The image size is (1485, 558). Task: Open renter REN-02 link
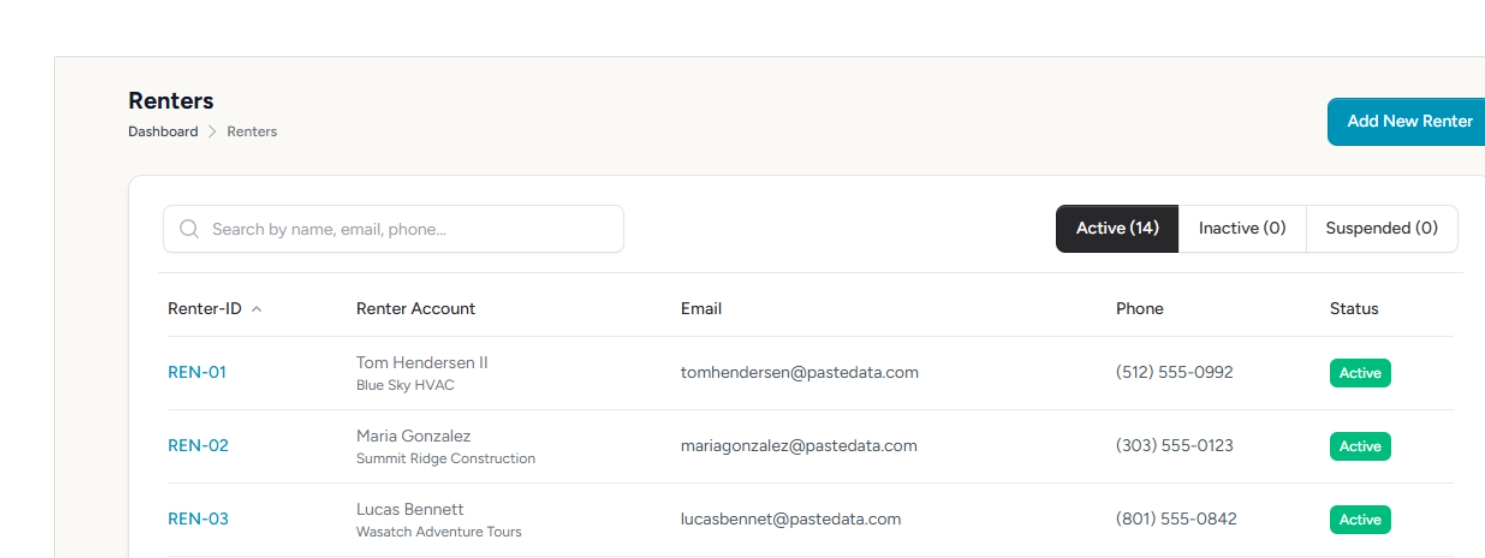tap(198, 445)
